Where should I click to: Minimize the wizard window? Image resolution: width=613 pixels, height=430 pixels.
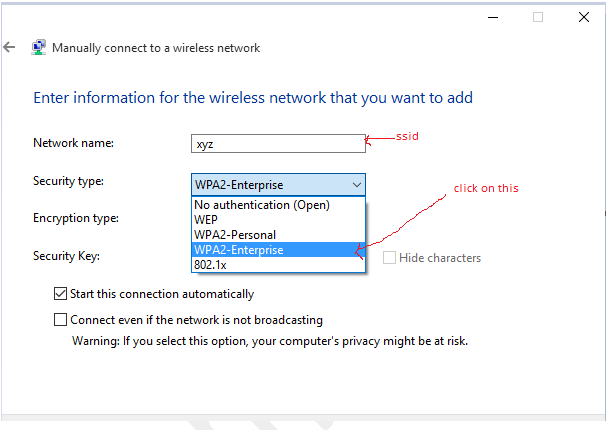tap(493, 17)
